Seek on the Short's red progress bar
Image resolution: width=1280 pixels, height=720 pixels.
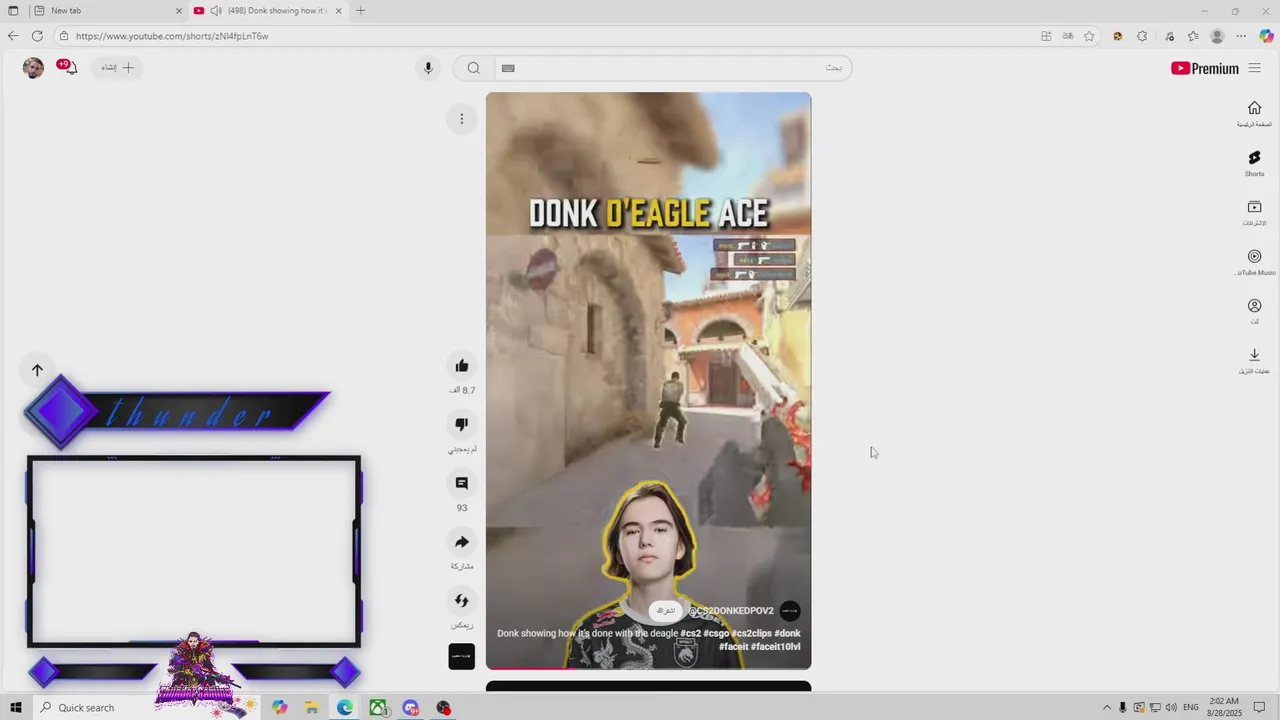[x=648, y=668]
